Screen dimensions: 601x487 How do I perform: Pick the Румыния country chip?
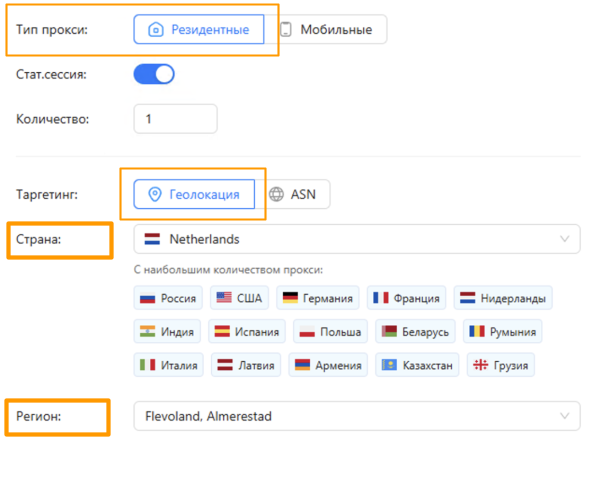(504, 332)
